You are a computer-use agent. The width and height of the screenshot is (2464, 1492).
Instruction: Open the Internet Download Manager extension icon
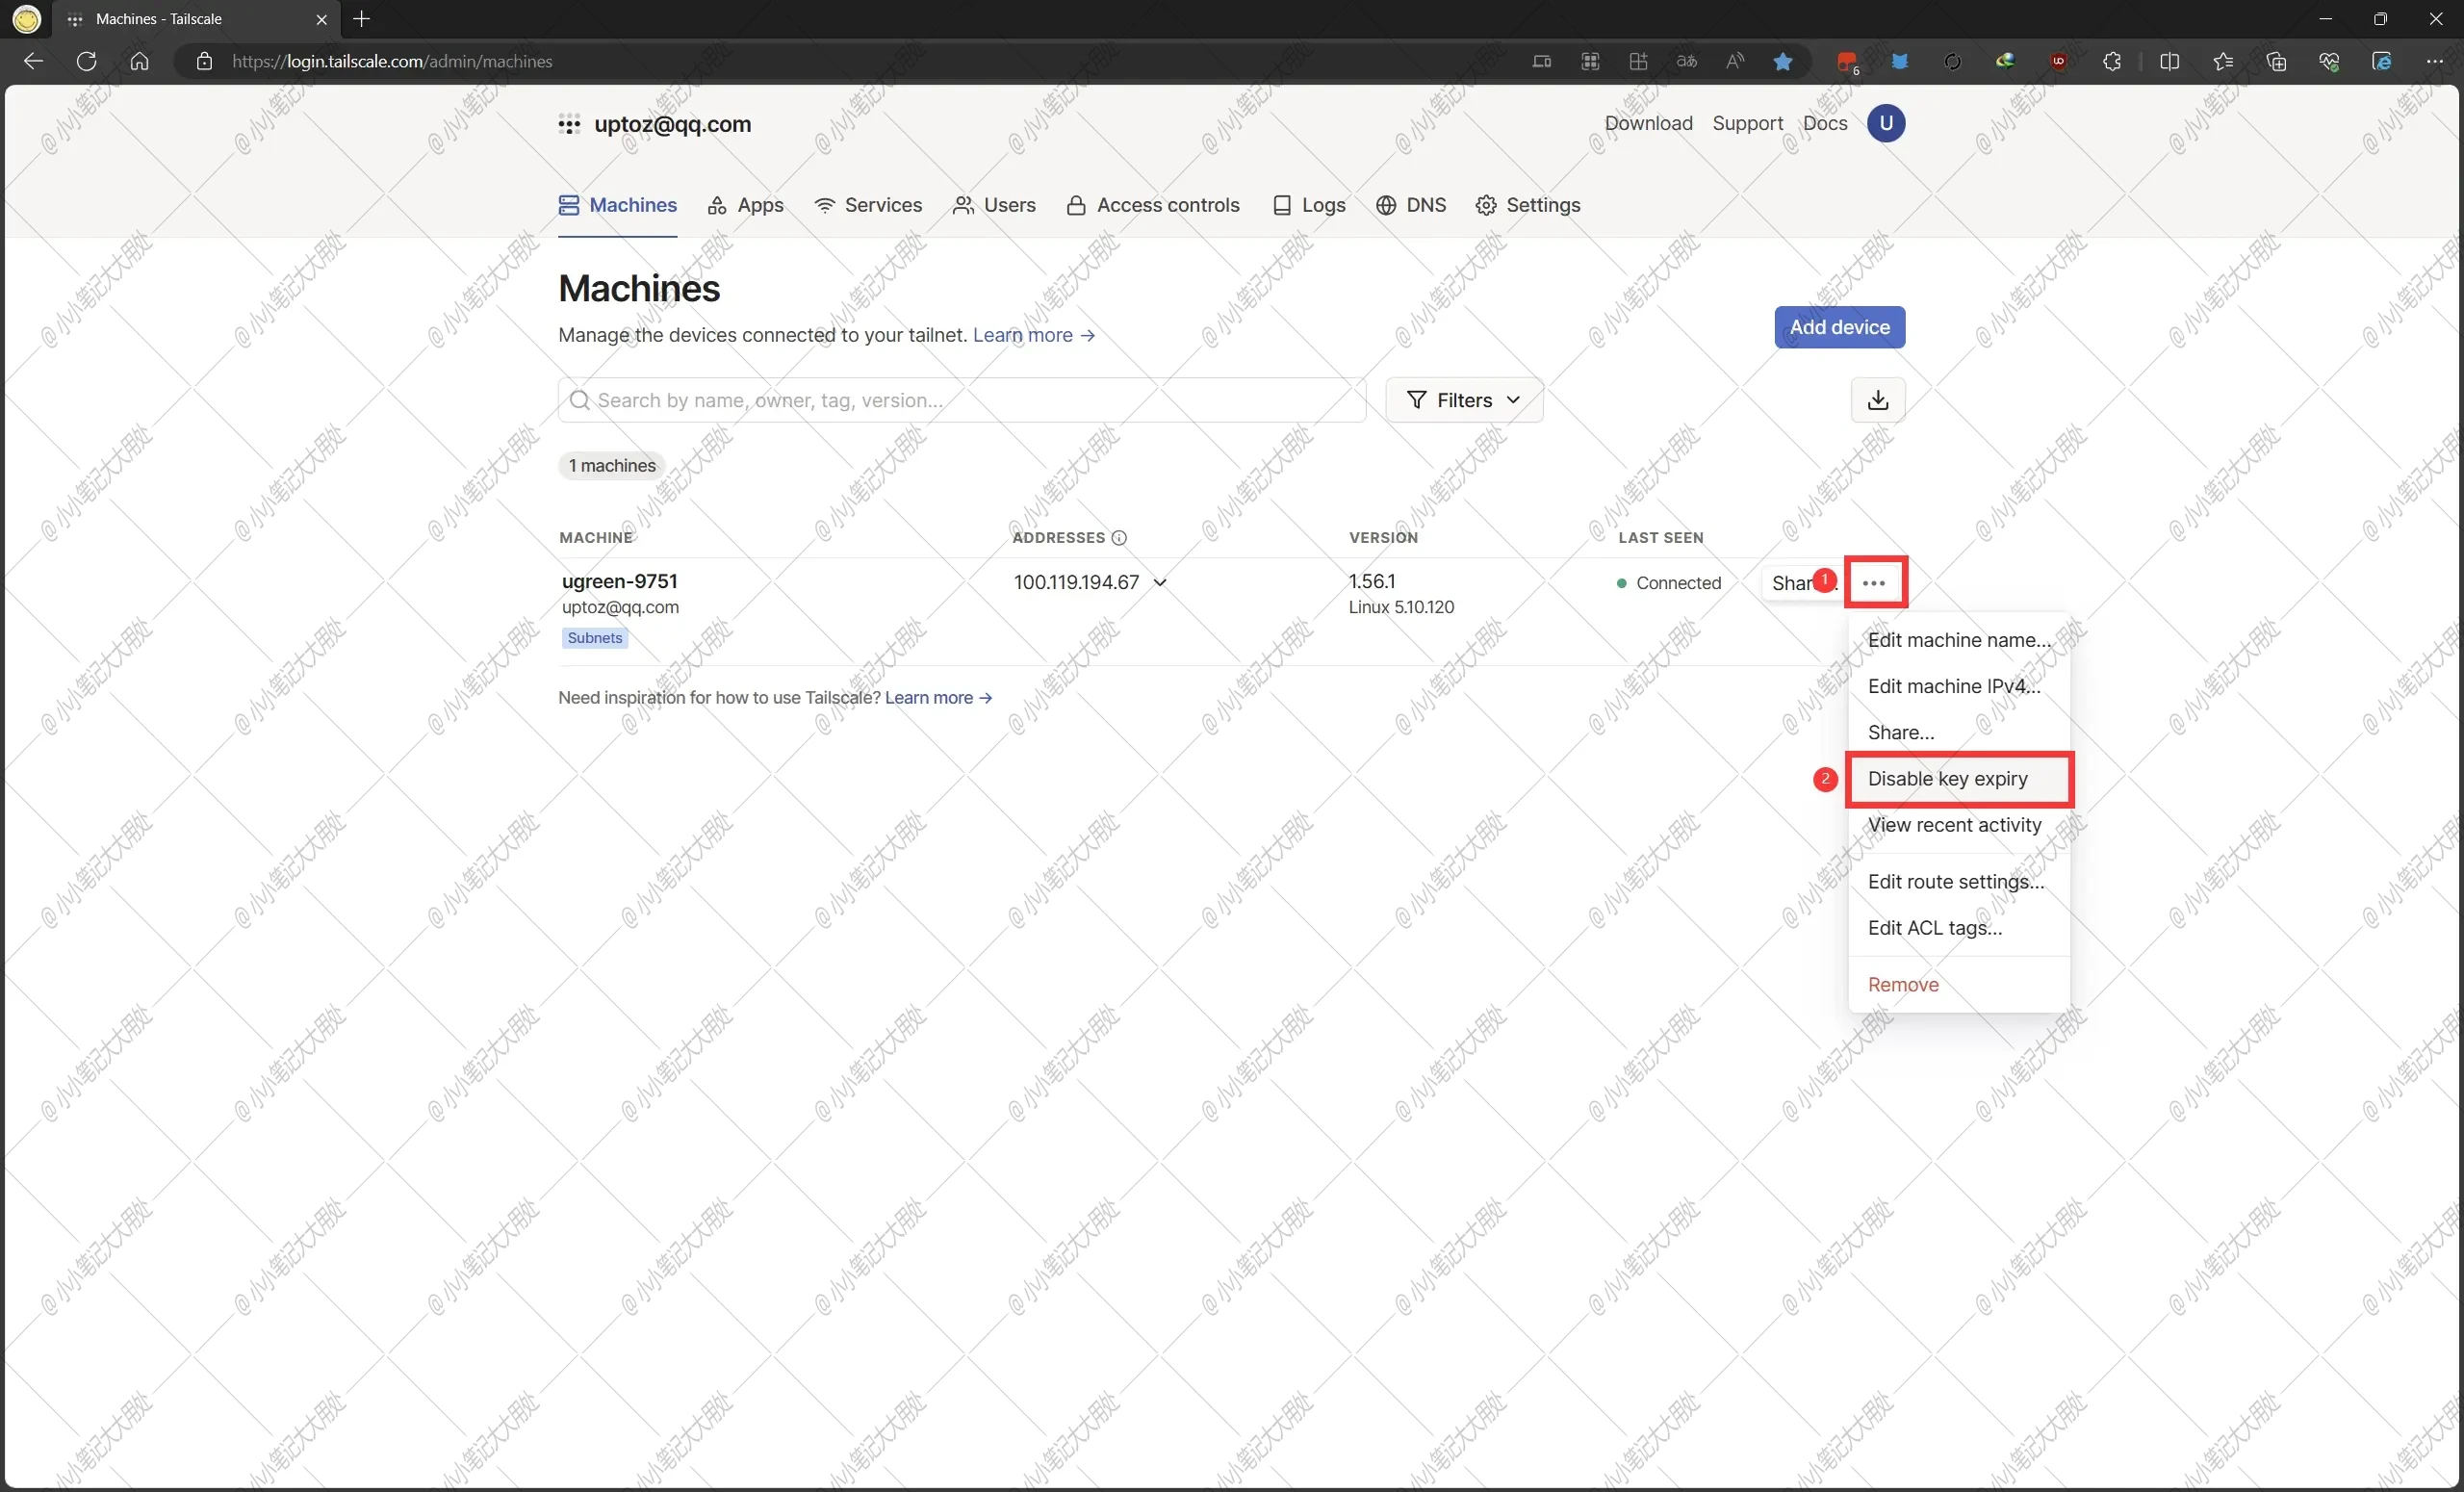(2005, 61)
